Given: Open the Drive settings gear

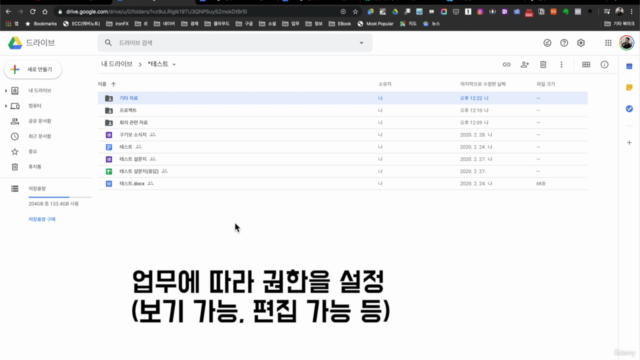Looking at the screenshot, I should point(581,43).
